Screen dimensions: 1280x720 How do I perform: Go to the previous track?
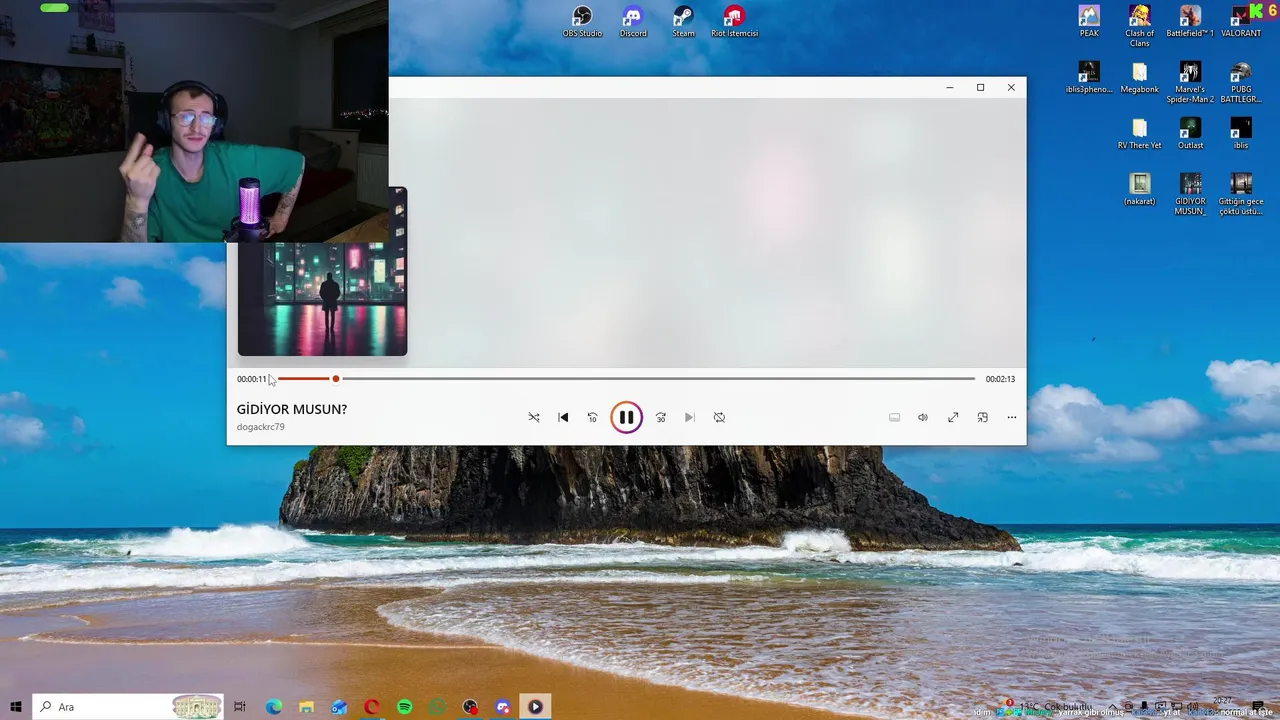(563, 417)
